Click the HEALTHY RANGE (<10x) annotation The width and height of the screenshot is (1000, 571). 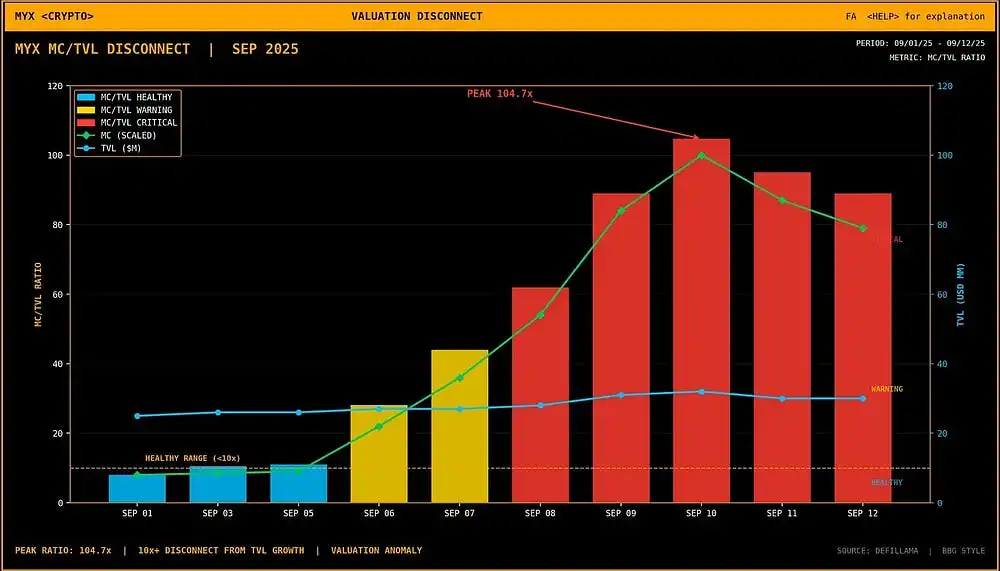click(193, 458)
